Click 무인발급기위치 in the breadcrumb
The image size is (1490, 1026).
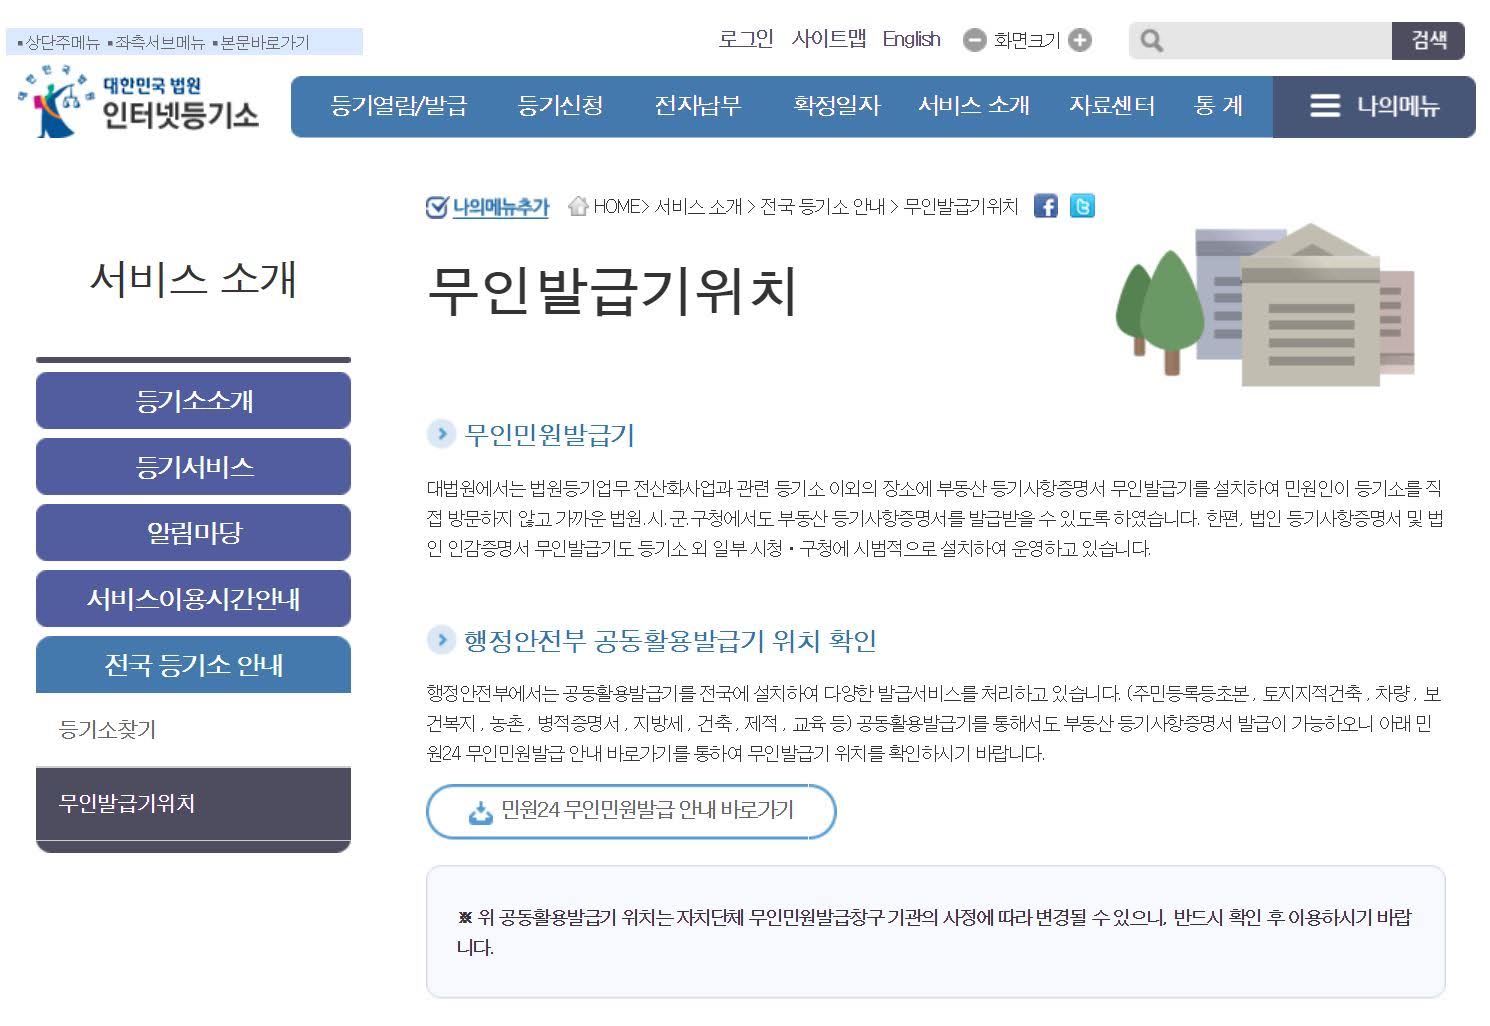961,207
